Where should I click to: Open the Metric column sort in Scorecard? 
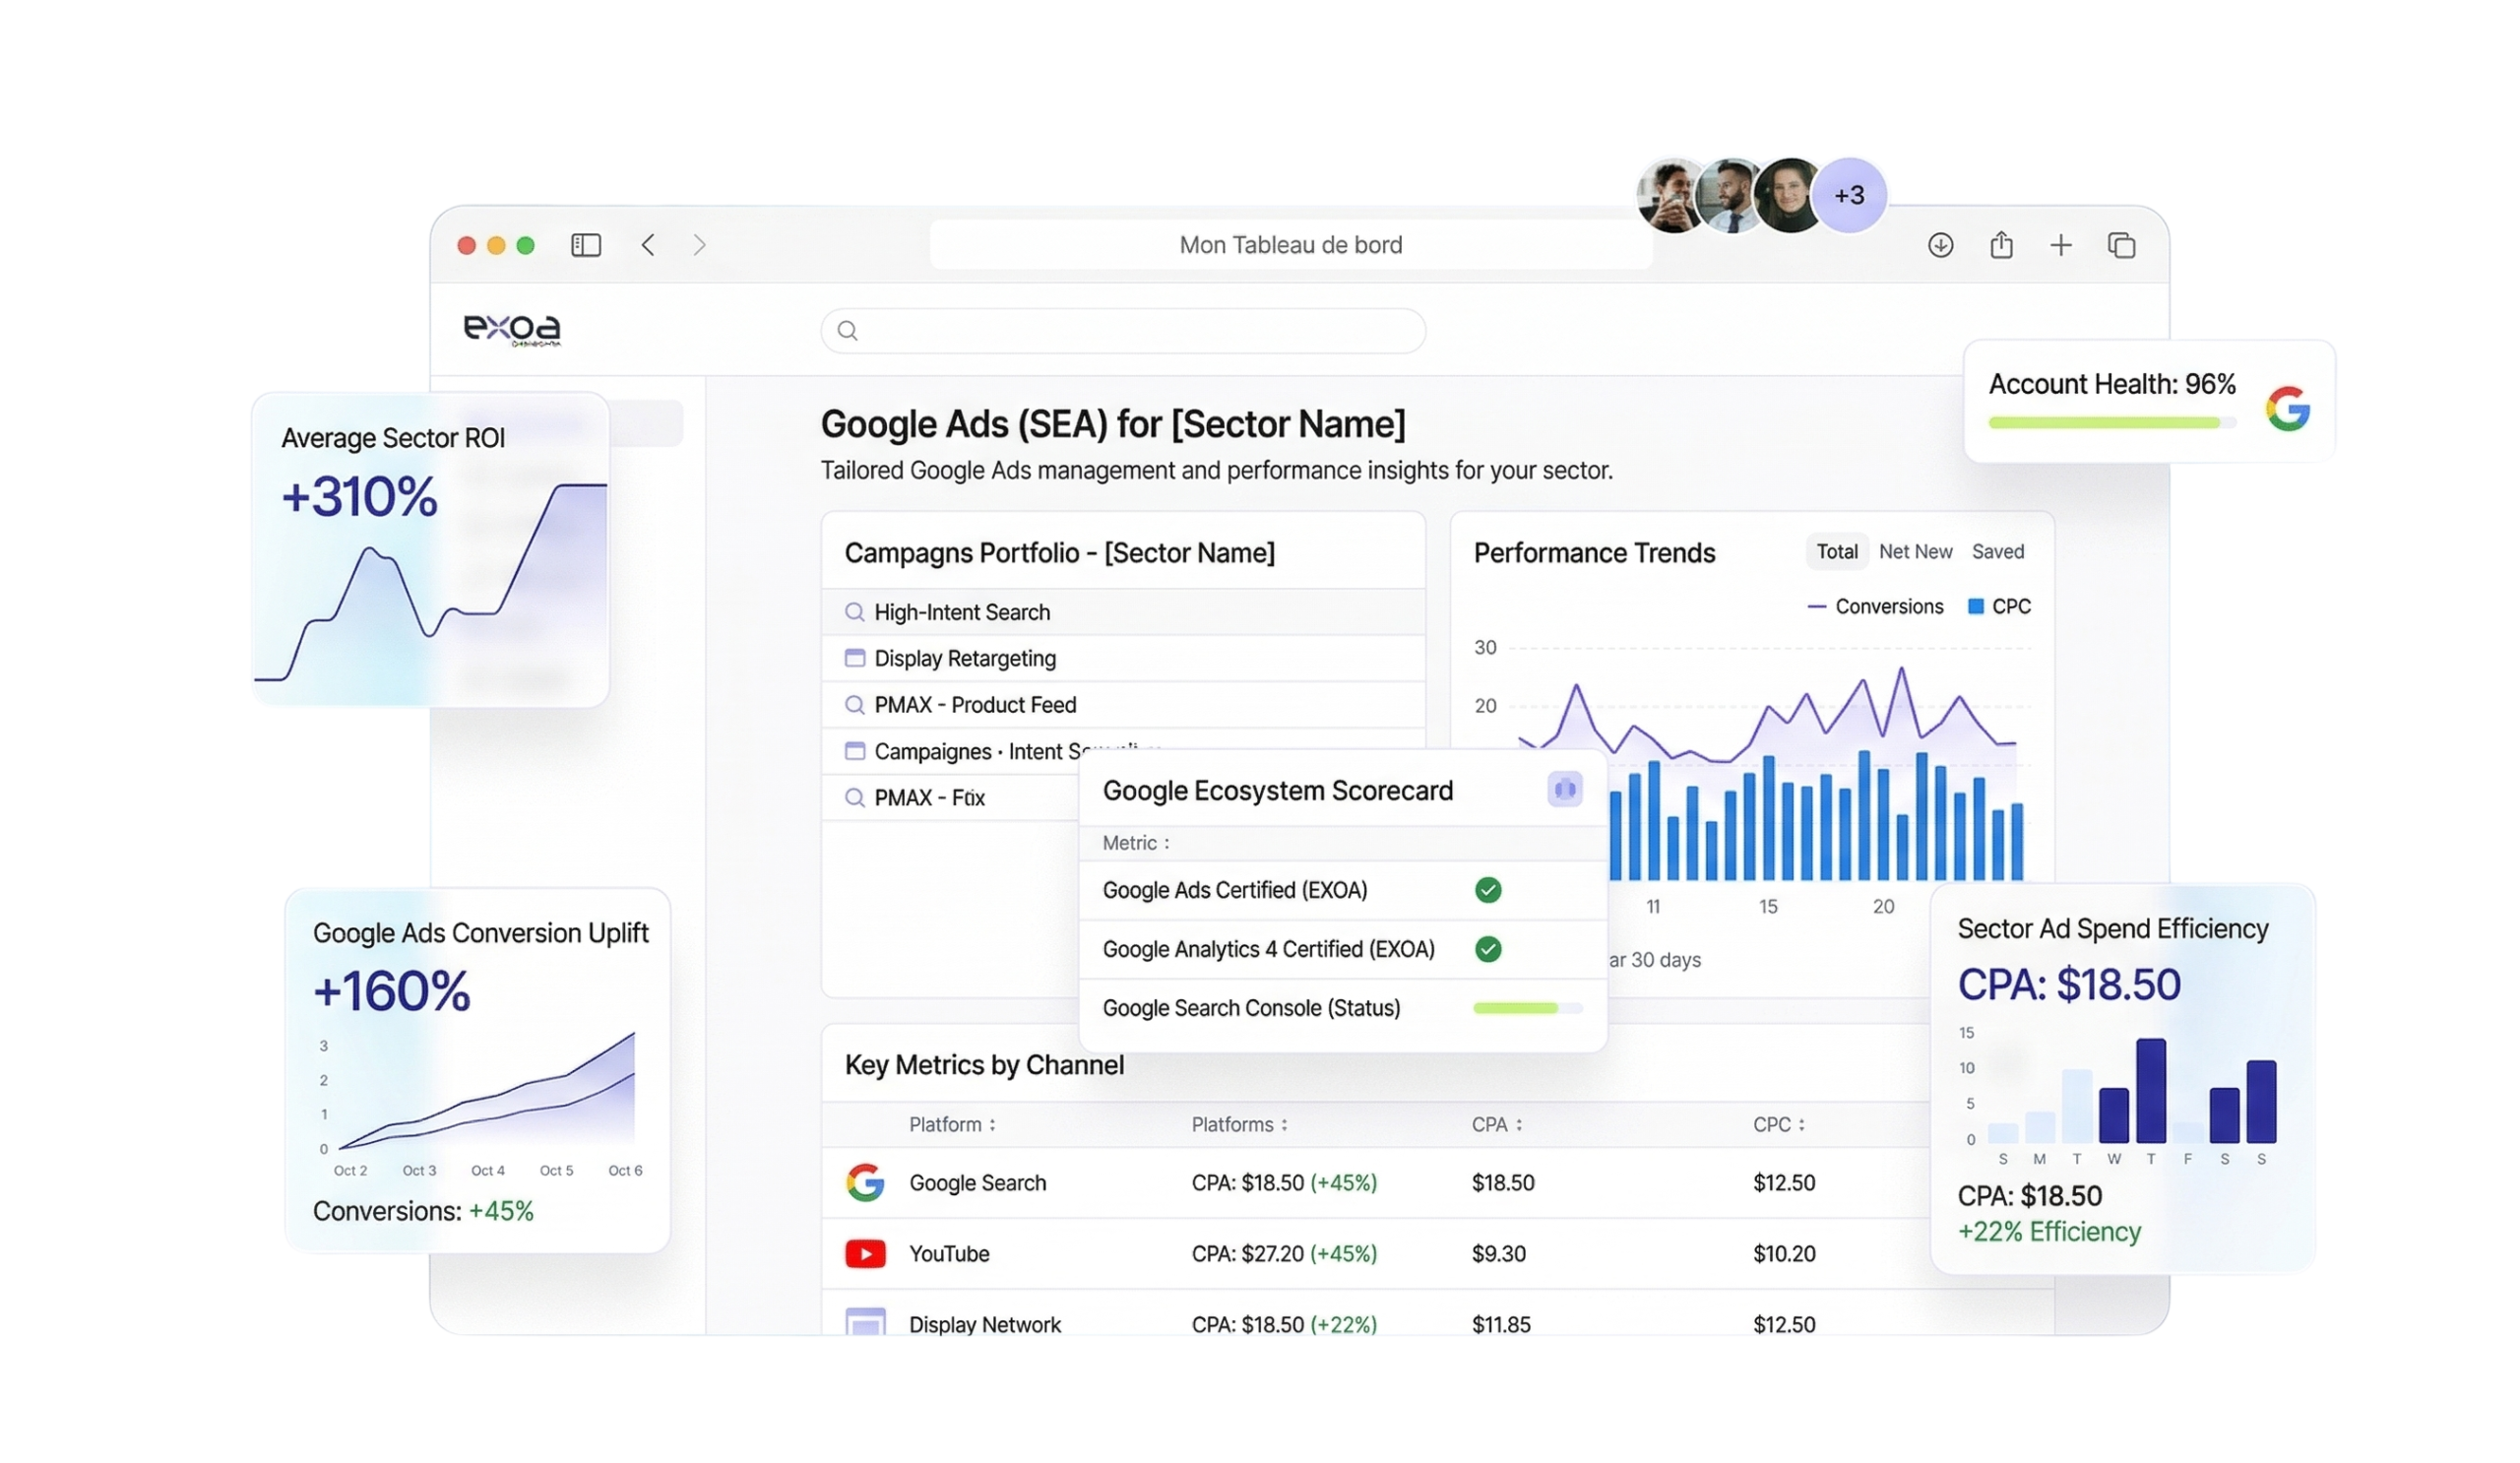coord(1135,842)
